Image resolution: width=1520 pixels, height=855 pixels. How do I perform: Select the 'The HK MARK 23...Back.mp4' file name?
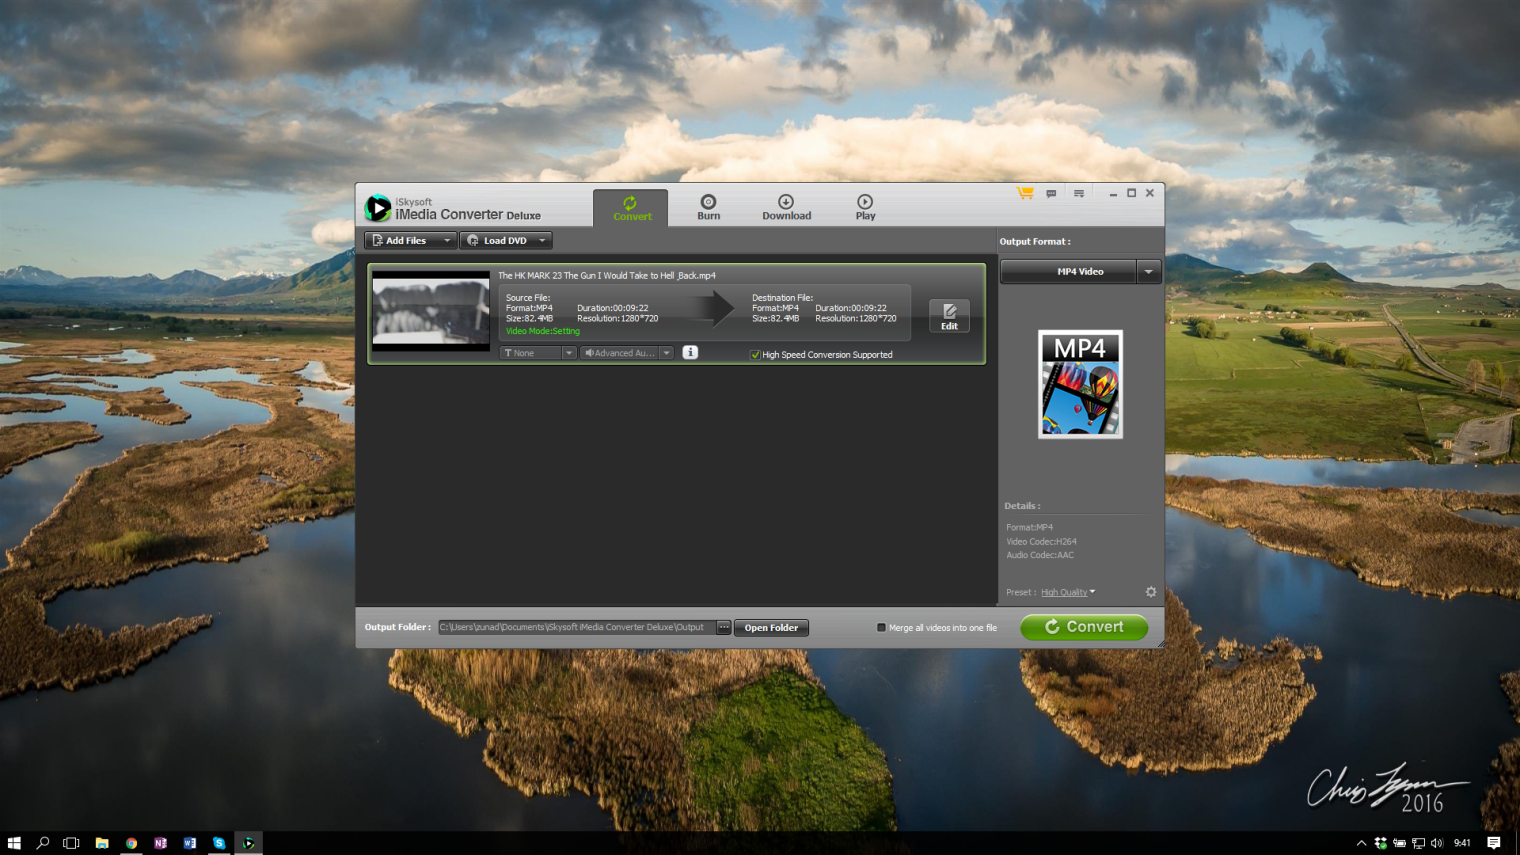607,276
